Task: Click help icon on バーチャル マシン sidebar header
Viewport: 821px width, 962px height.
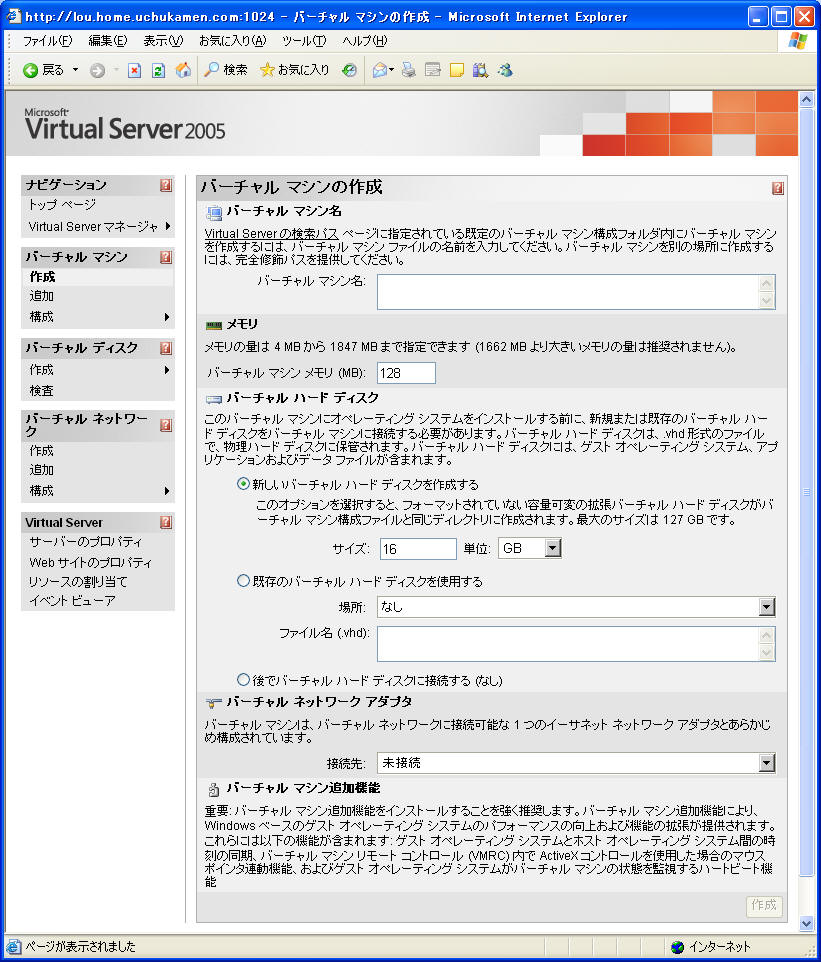Action: 166,257
